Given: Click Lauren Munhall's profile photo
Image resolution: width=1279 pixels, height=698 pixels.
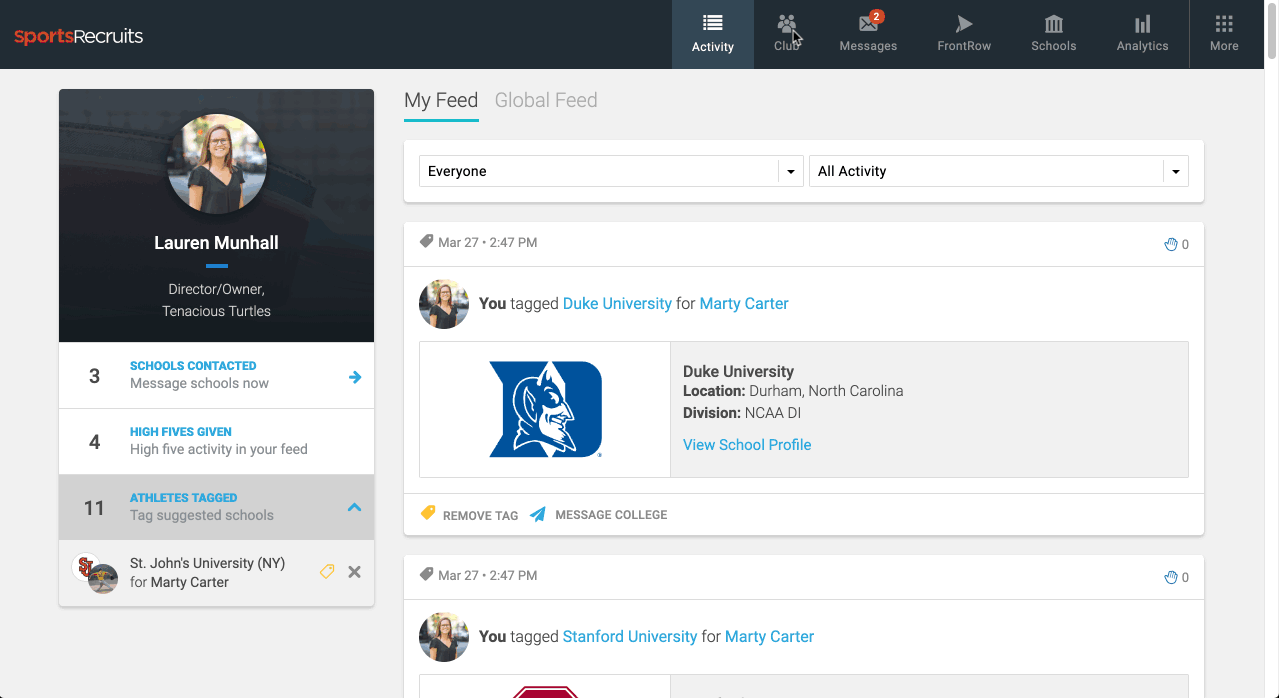Looking at the screenshot, I should 217,164.
